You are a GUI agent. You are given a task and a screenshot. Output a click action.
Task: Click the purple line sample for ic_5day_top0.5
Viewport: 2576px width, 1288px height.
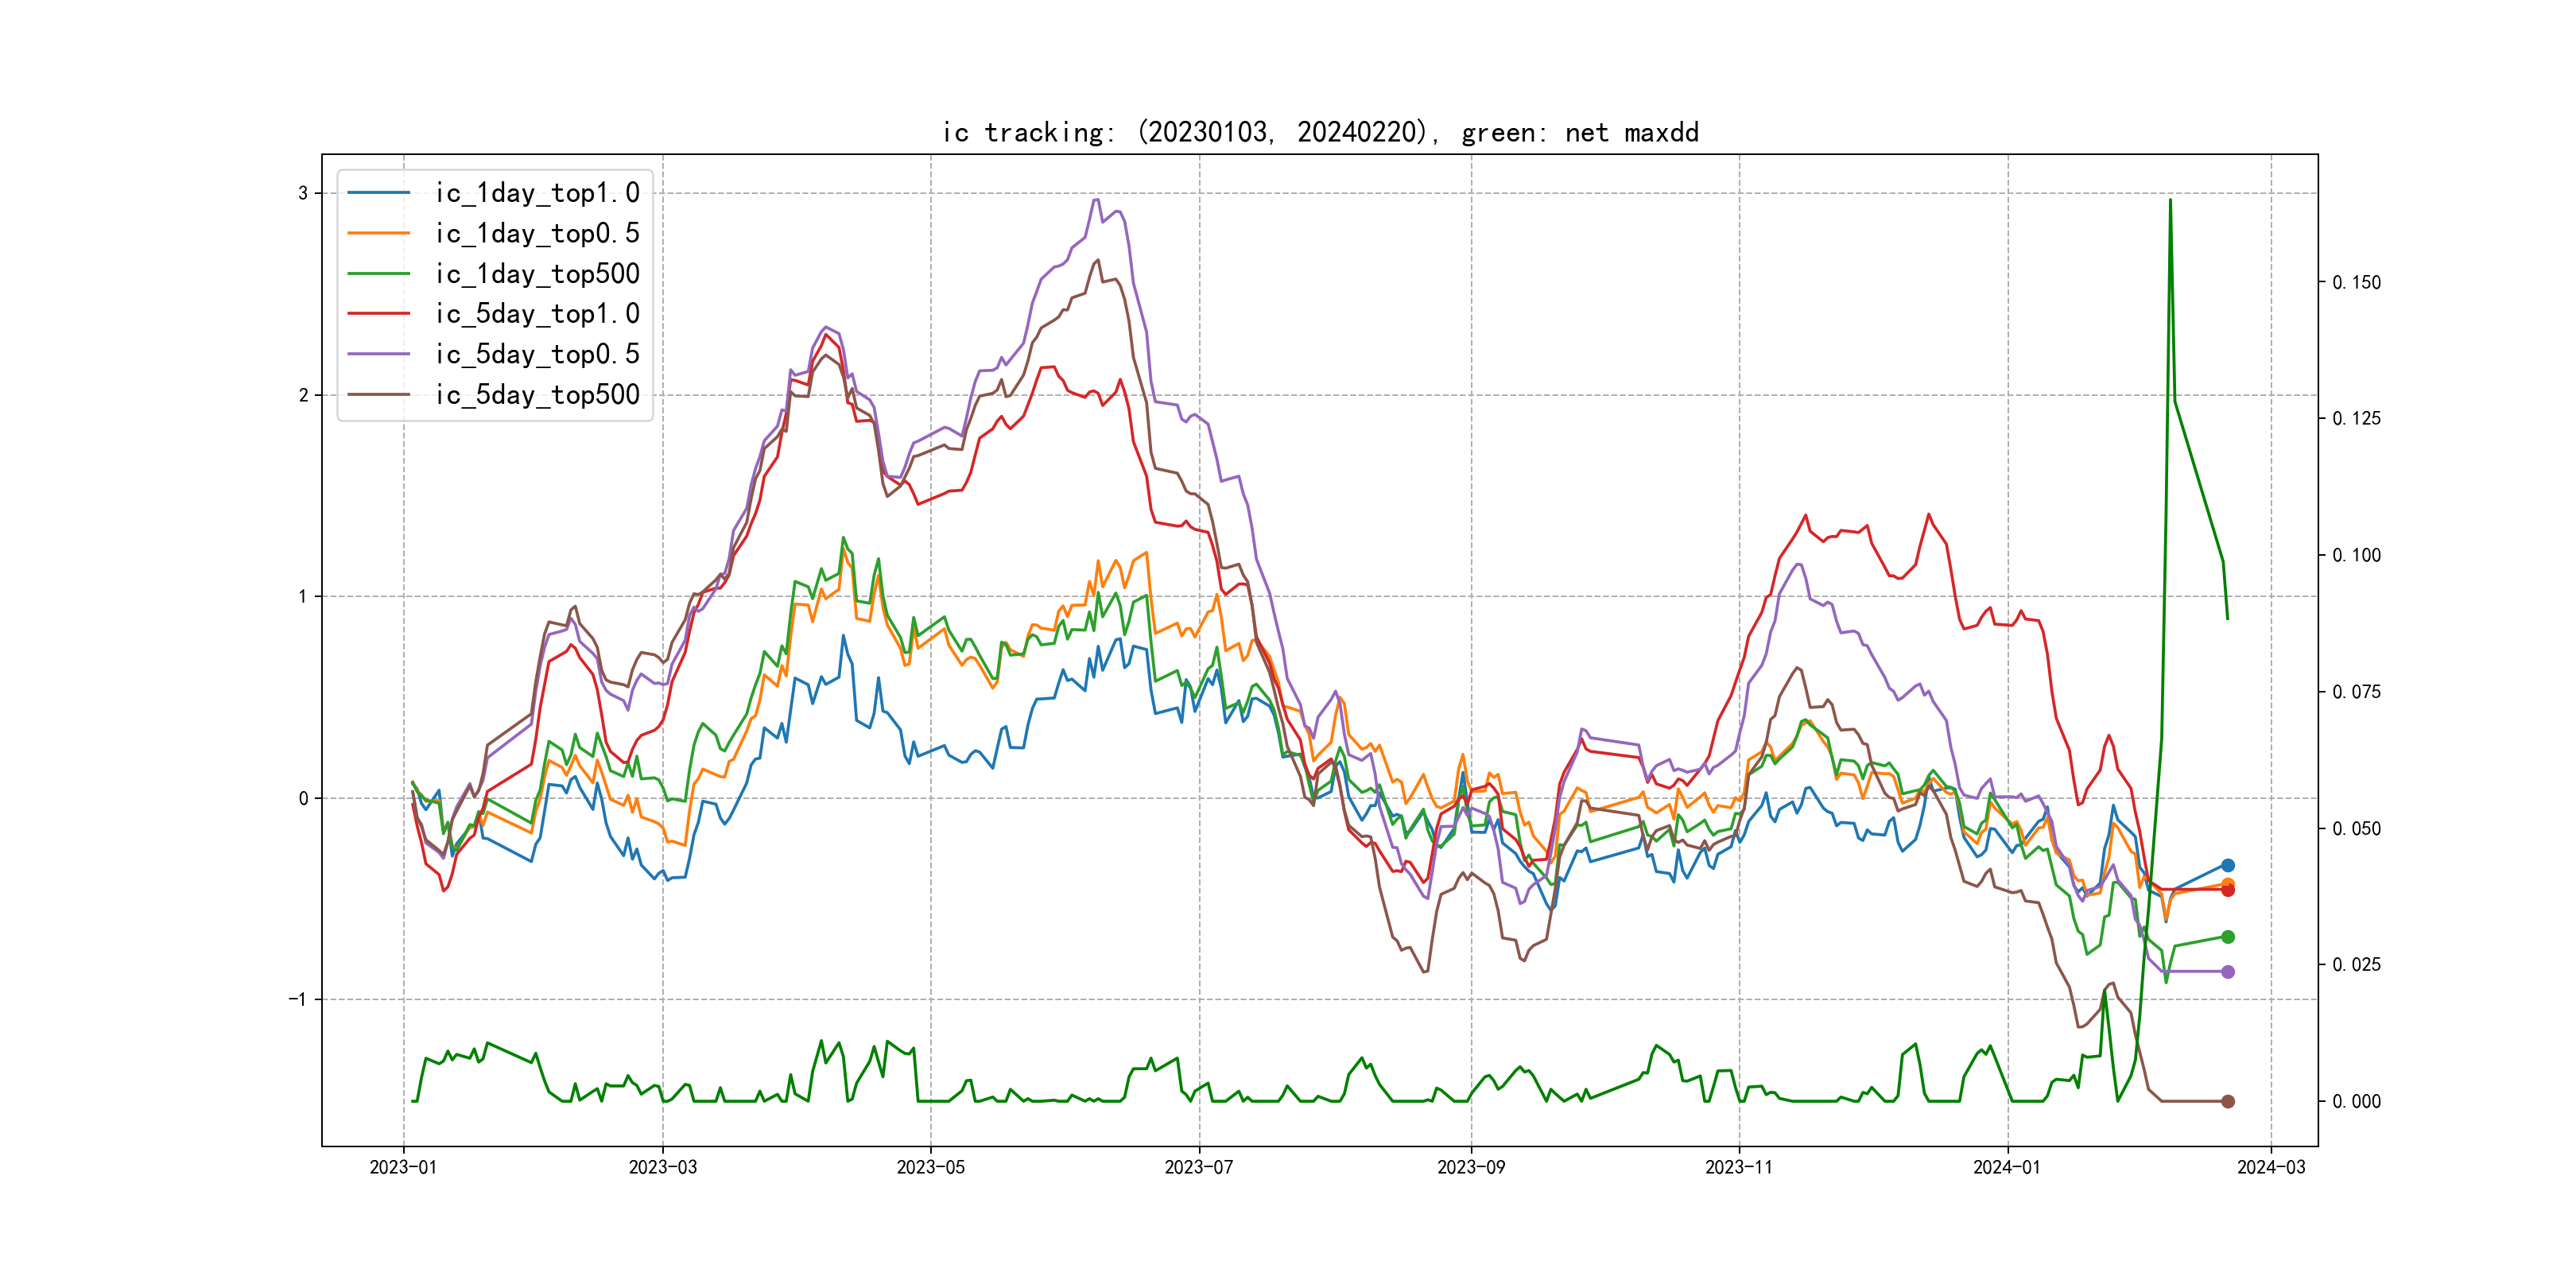378,354
